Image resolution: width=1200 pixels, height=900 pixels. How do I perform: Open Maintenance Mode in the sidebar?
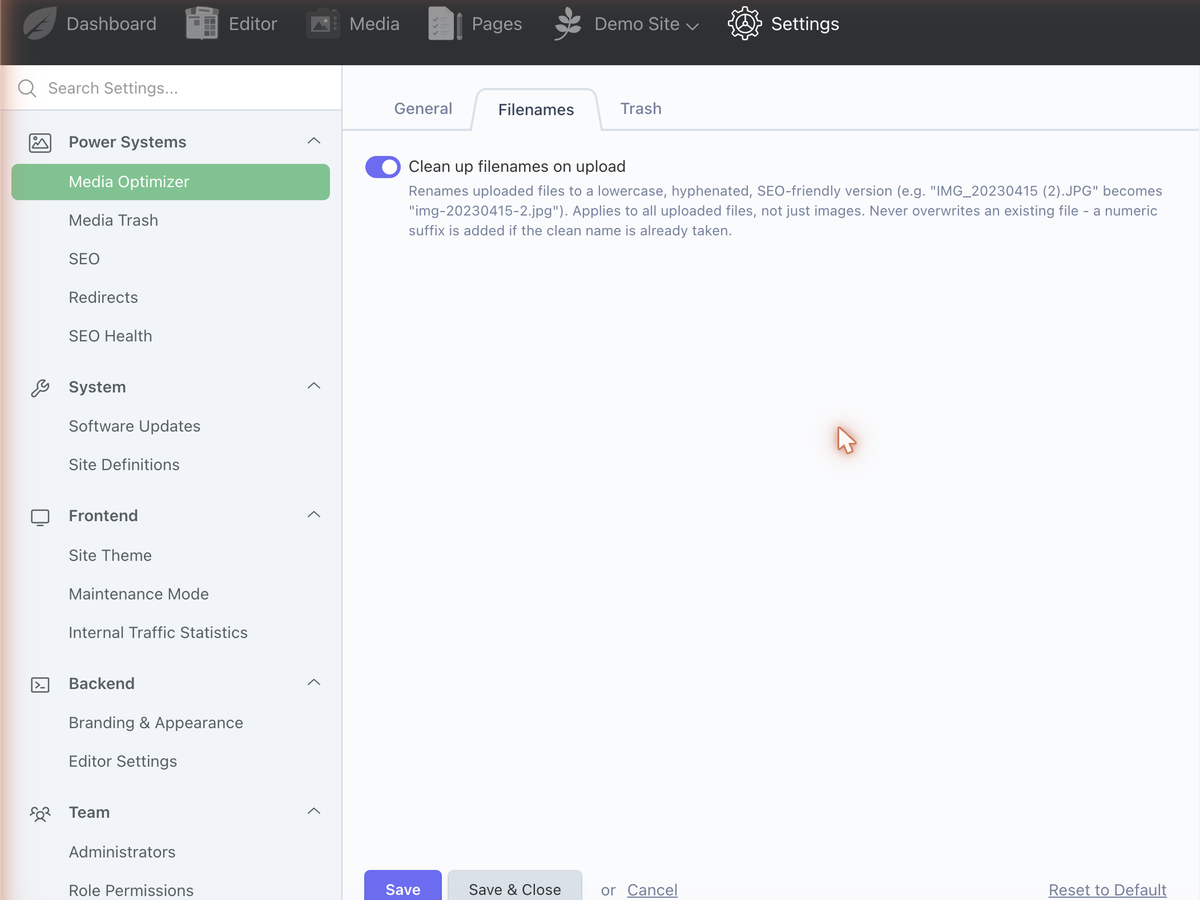138,594
